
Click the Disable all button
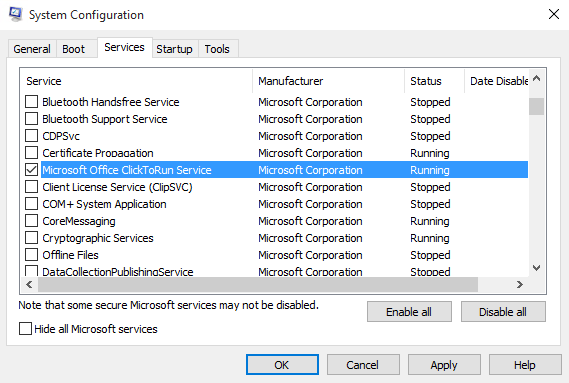[x=503, y=312]
